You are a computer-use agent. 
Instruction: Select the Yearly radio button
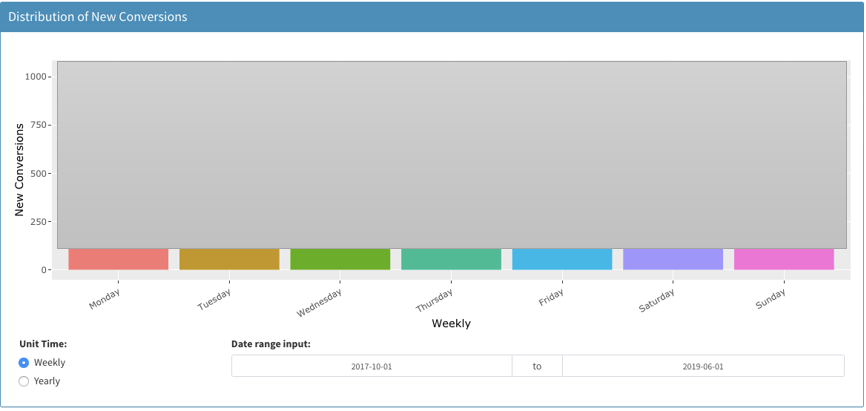click(24, 381)
